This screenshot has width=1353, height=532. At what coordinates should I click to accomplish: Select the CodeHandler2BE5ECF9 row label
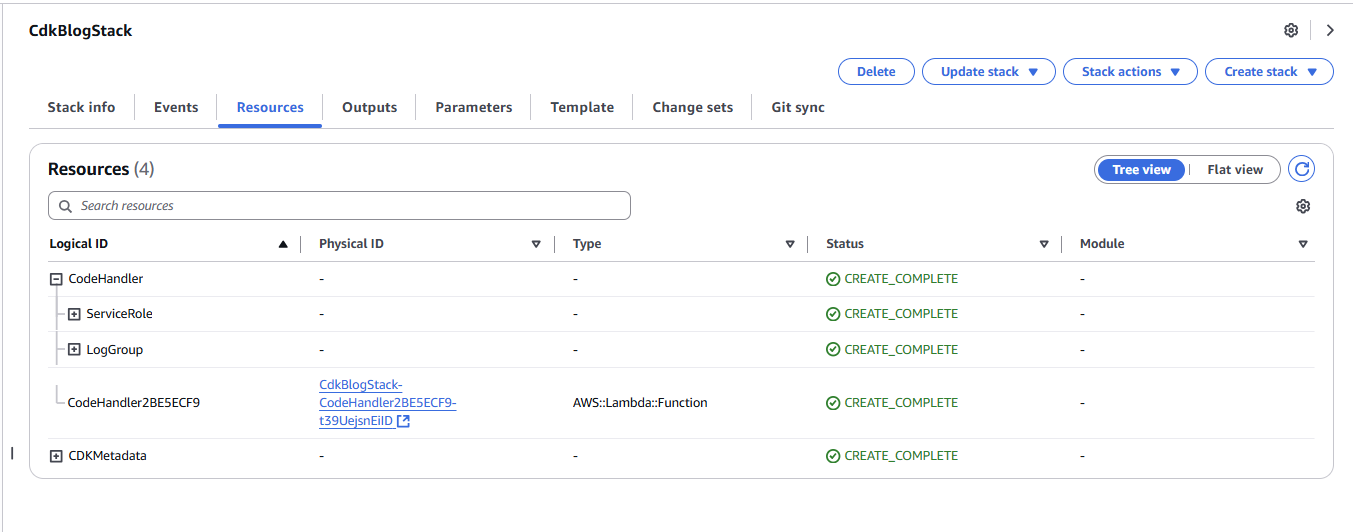point(134,403)
